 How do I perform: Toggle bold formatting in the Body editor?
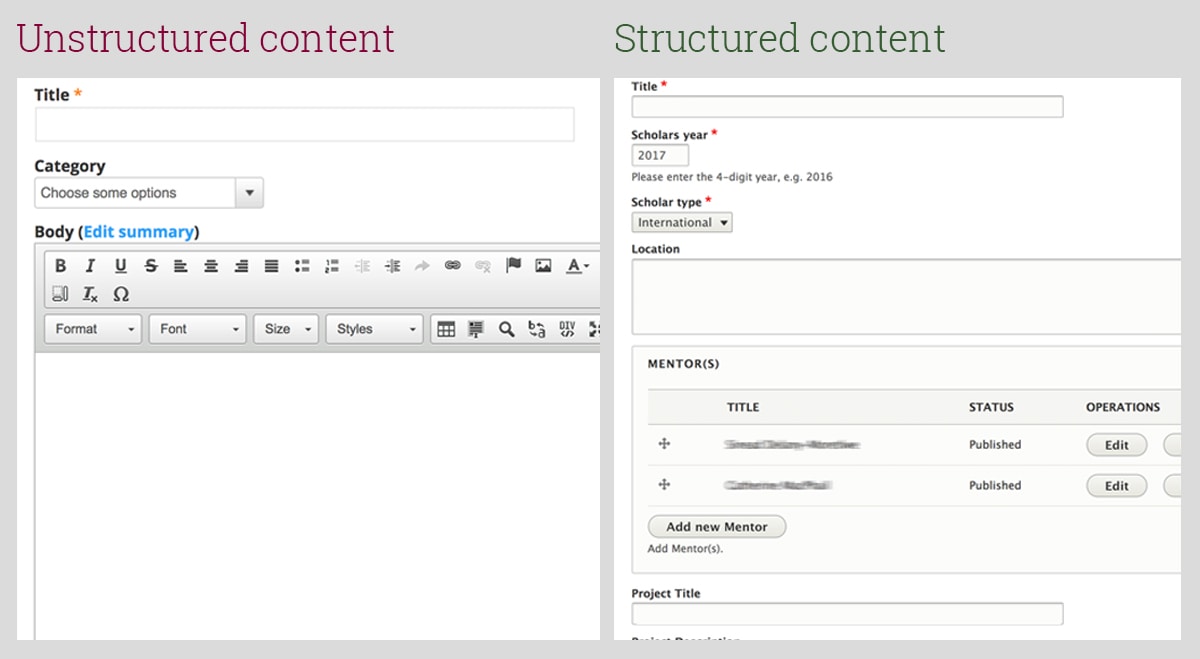(60, 266)
